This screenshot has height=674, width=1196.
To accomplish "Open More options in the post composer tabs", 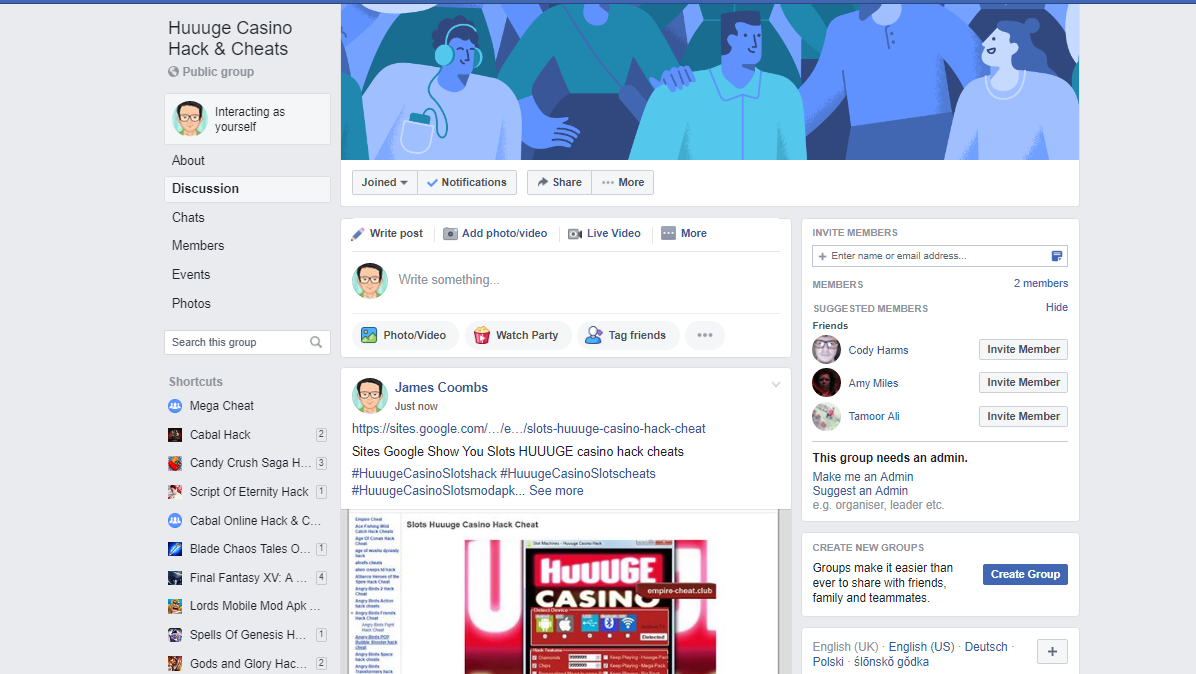I will 684,233.
